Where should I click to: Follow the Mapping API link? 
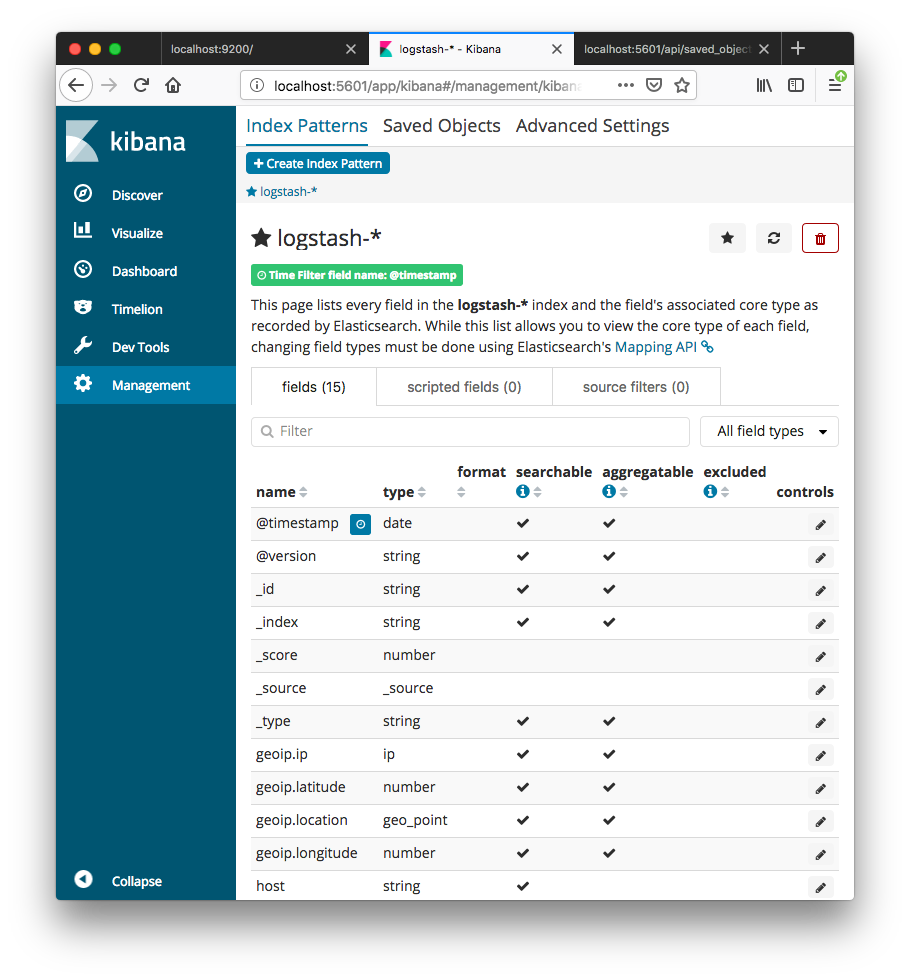664,347
